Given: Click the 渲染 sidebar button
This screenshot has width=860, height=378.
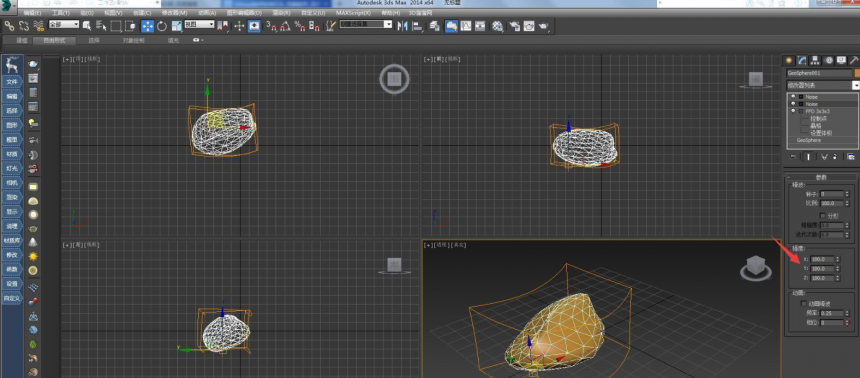Looking at the screenshot, I should coord(12,197).
